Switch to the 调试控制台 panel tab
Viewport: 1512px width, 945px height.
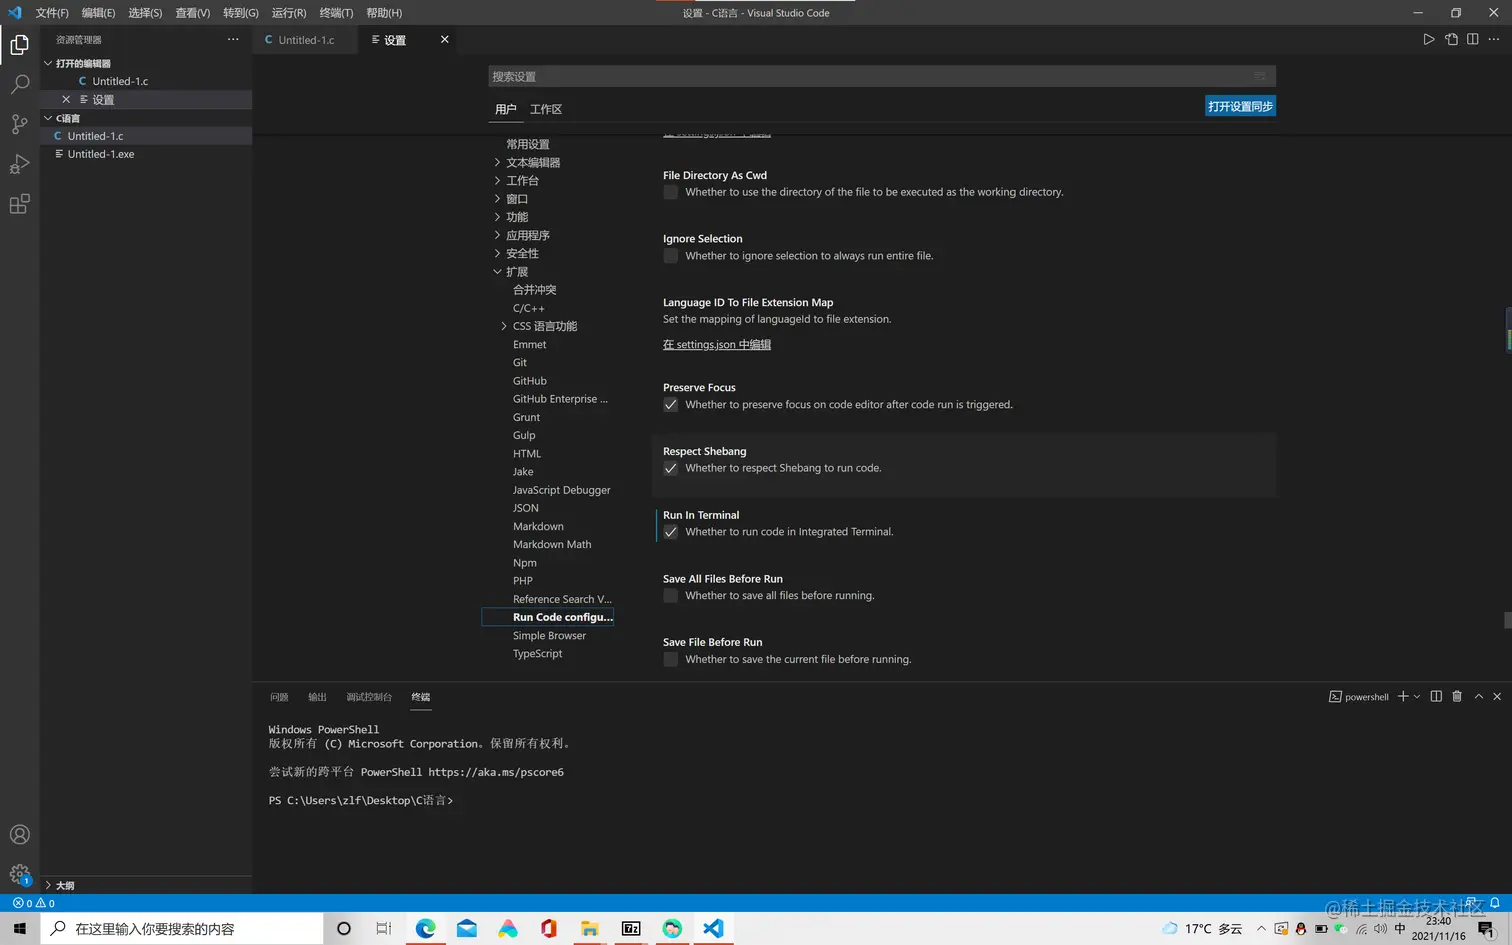click(369, 697)
